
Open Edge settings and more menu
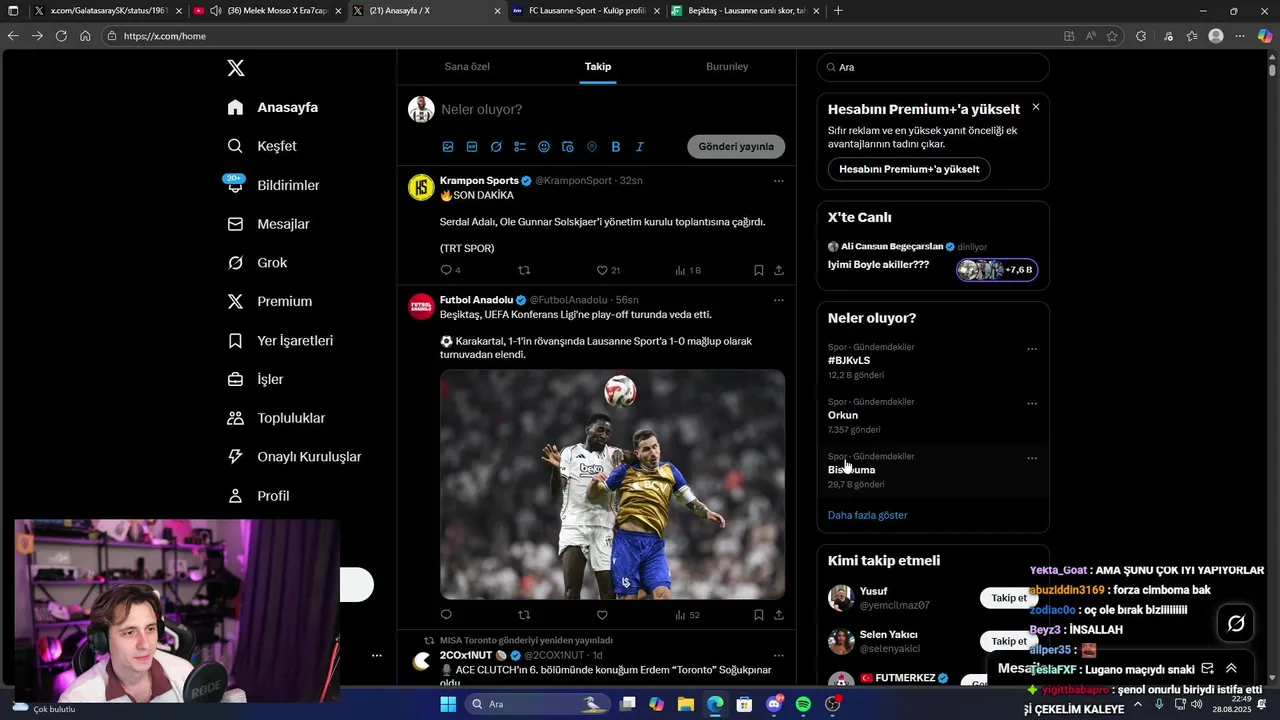pyautogui.click(x=1241, y=36)
